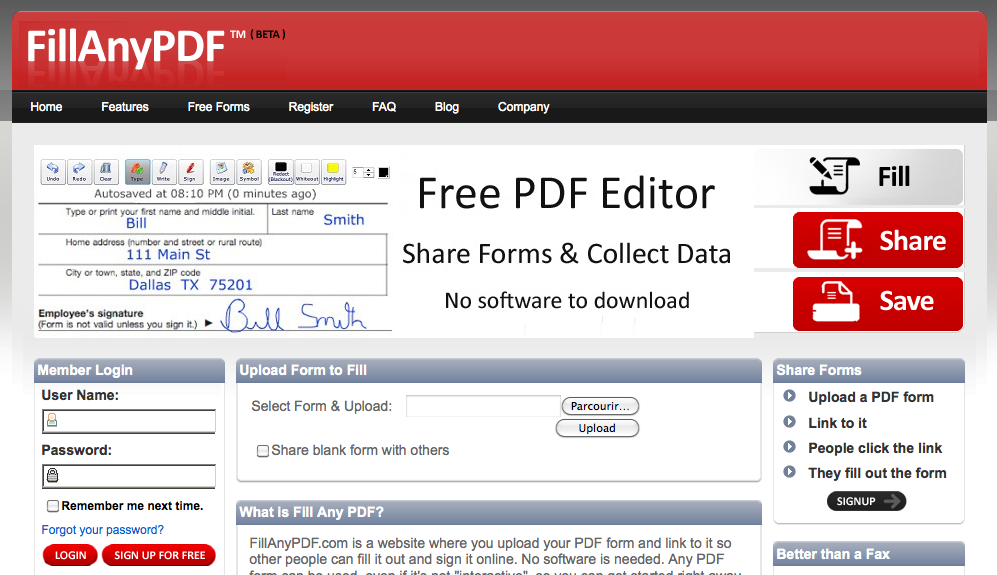Click the Upload a PDF form text
Screen dimensions: 997x575
point(870,397)
